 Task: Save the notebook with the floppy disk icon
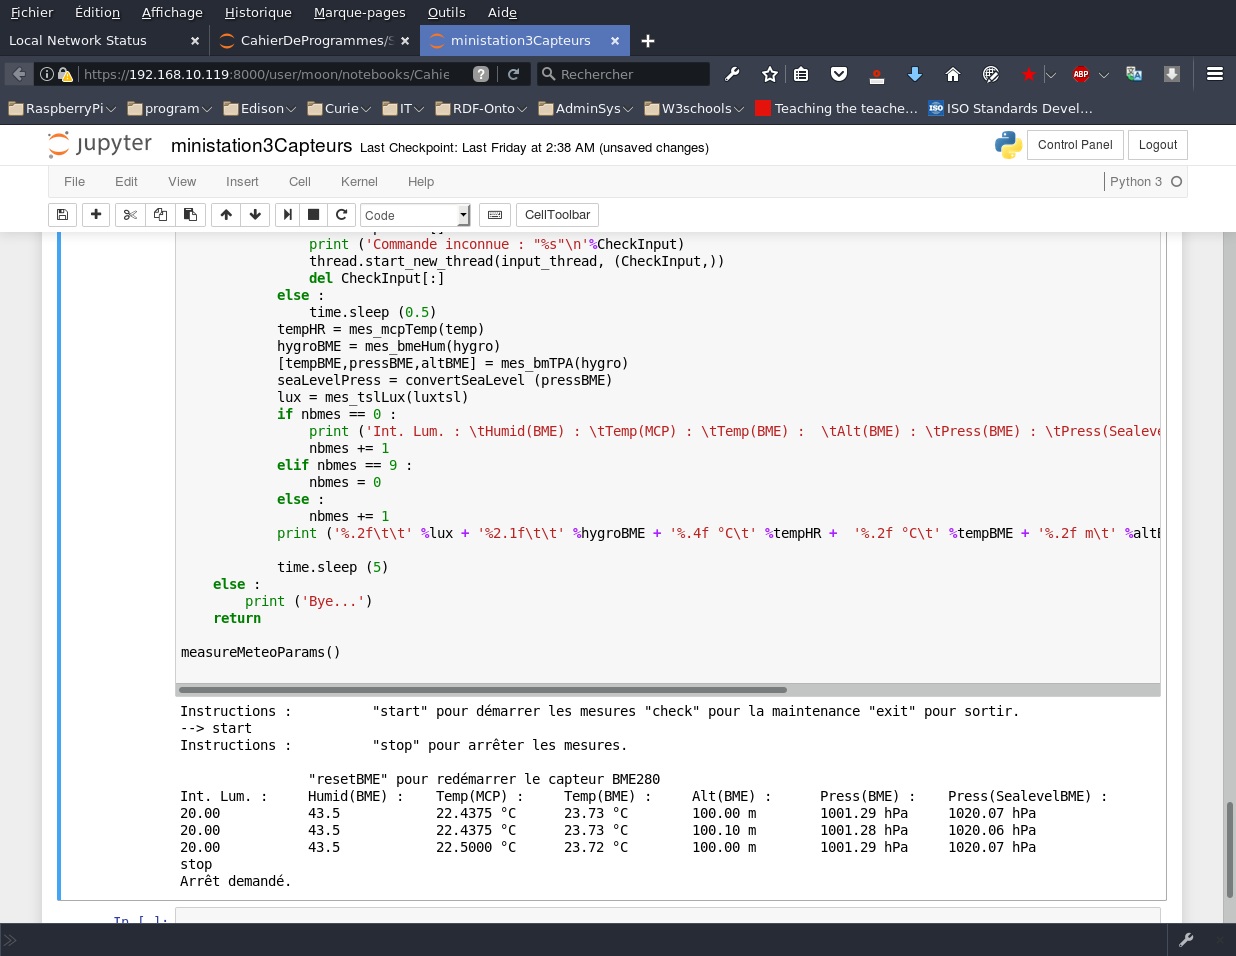point(62,215)
